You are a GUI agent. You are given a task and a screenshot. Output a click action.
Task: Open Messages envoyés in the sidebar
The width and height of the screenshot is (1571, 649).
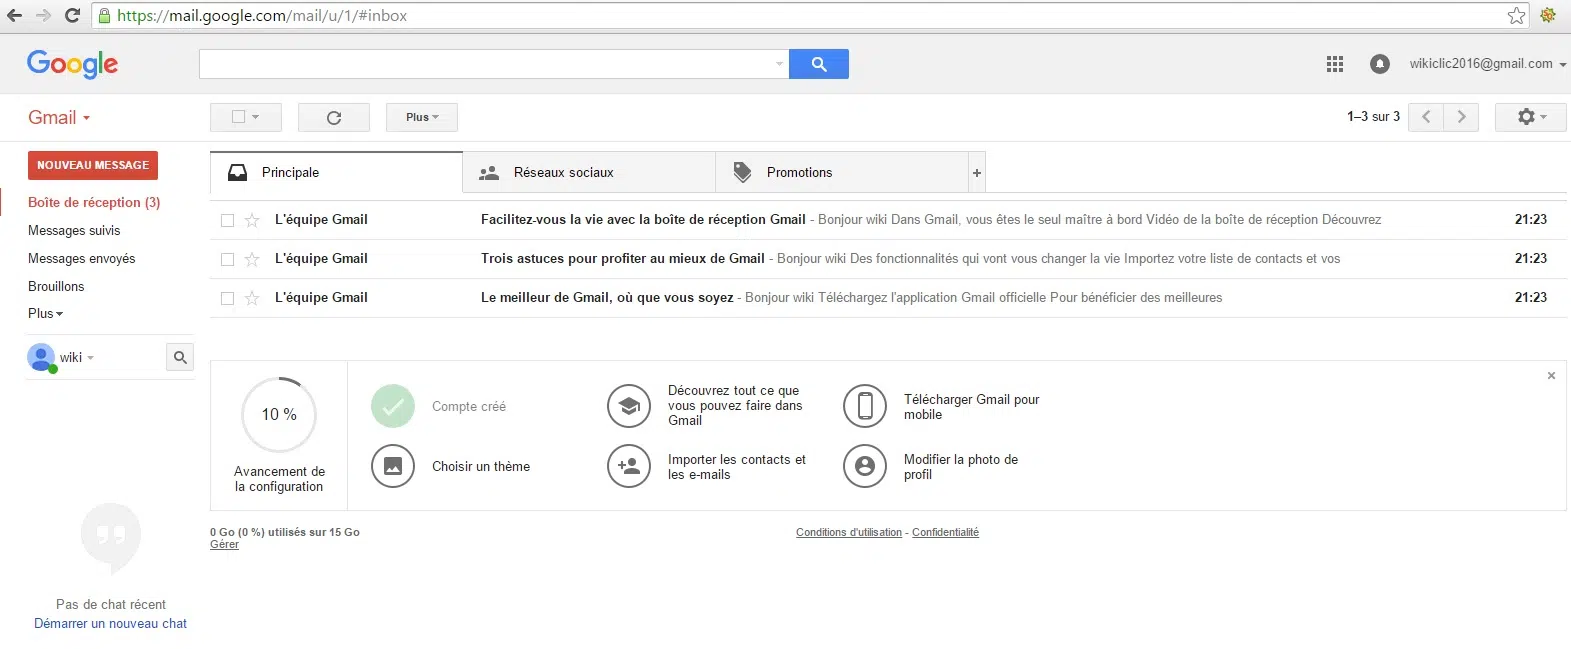tap(81, 258)
